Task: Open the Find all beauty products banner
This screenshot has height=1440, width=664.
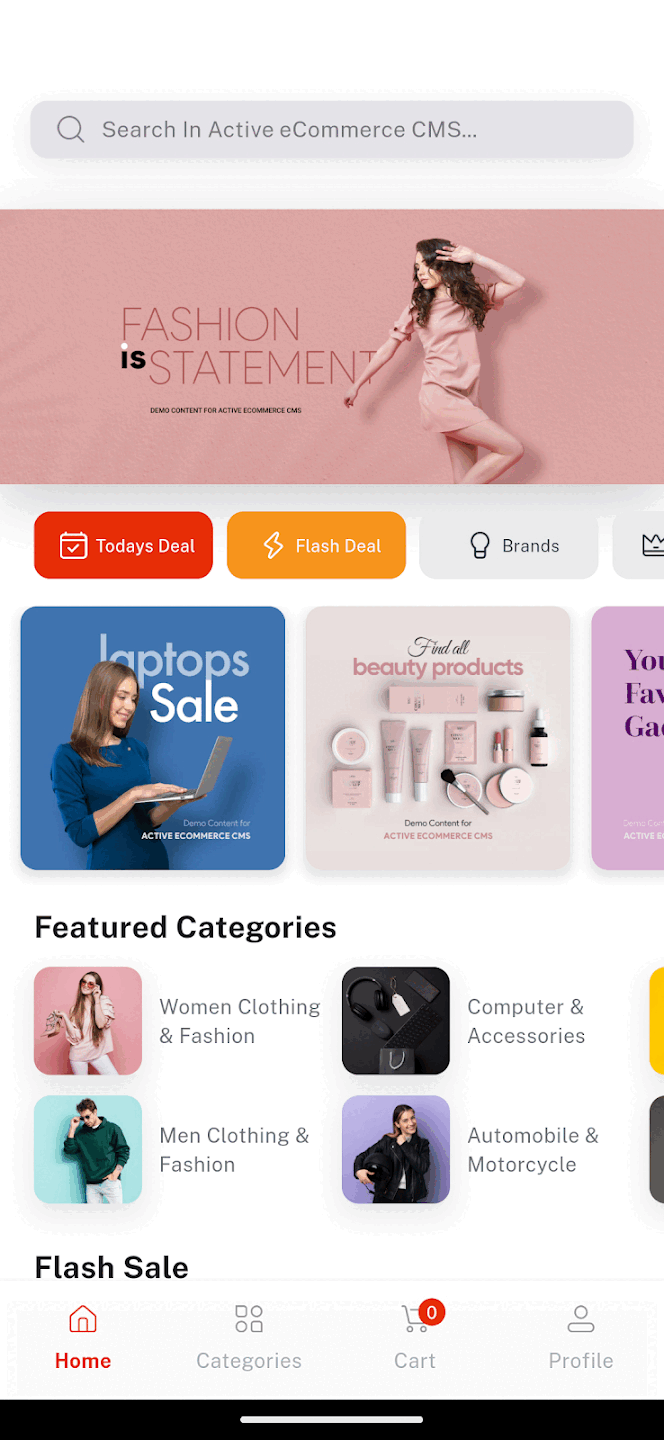Action: coord(438,738)
